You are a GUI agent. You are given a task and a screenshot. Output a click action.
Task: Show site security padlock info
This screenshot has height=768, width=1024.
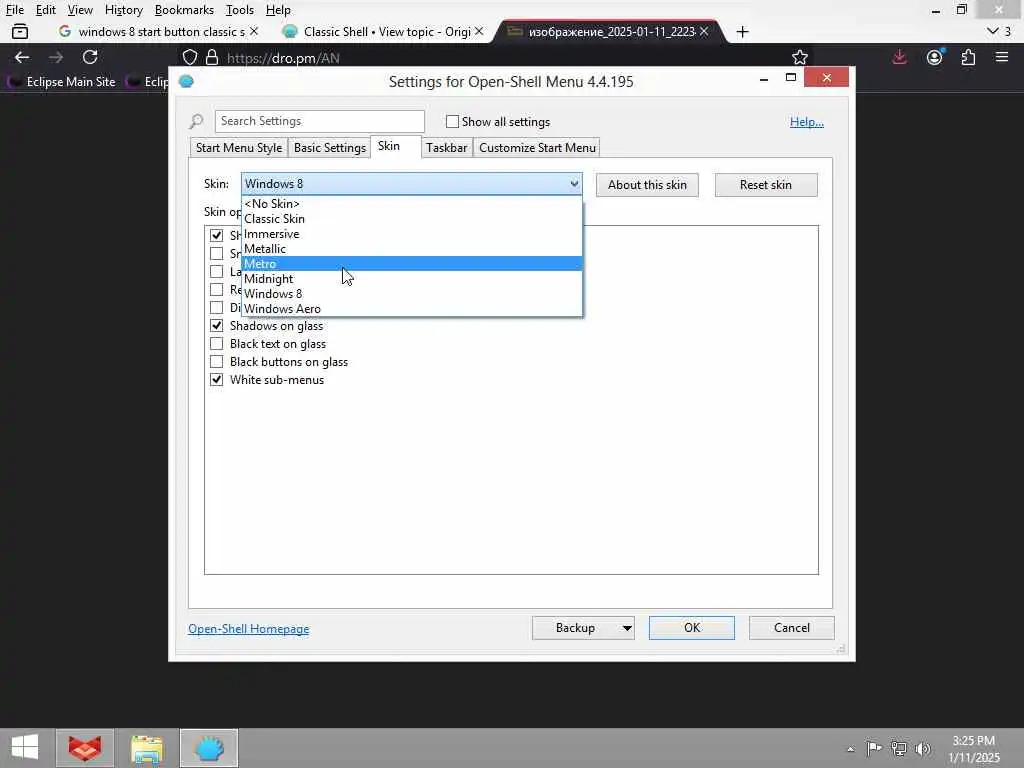212,57
